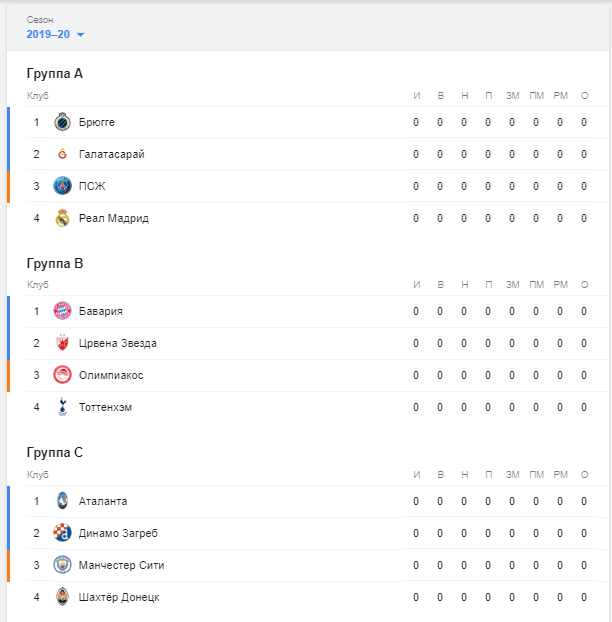Open the Манчестер Сити team link
This screenshot has width=612, height=622.
click(121, 565)
